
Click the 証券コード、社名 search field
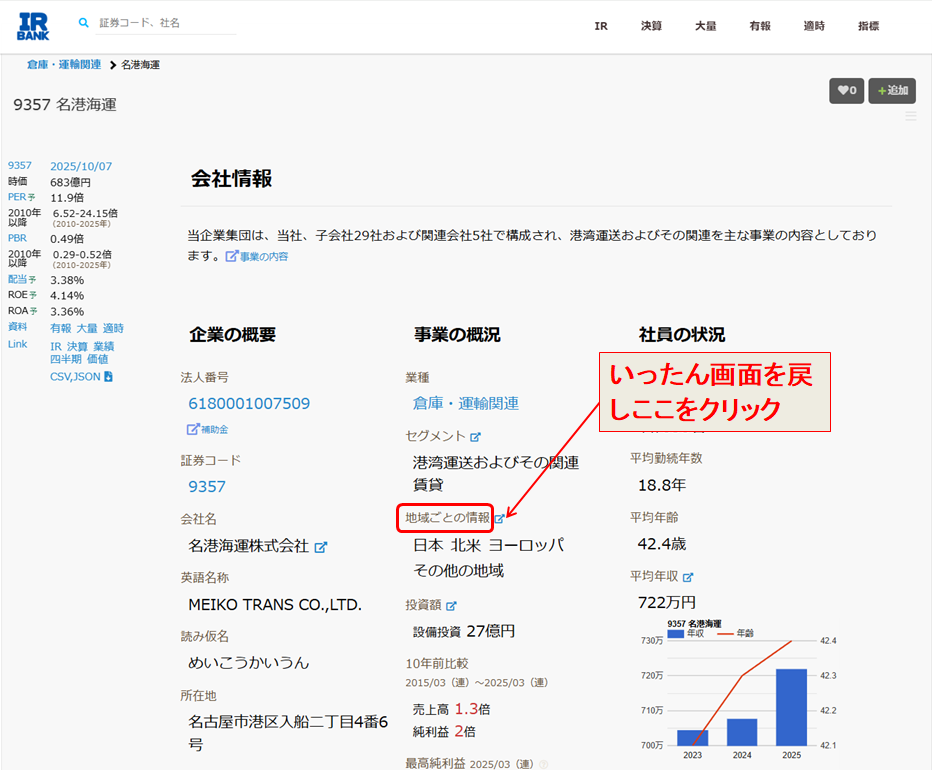(x=165, y=23)
